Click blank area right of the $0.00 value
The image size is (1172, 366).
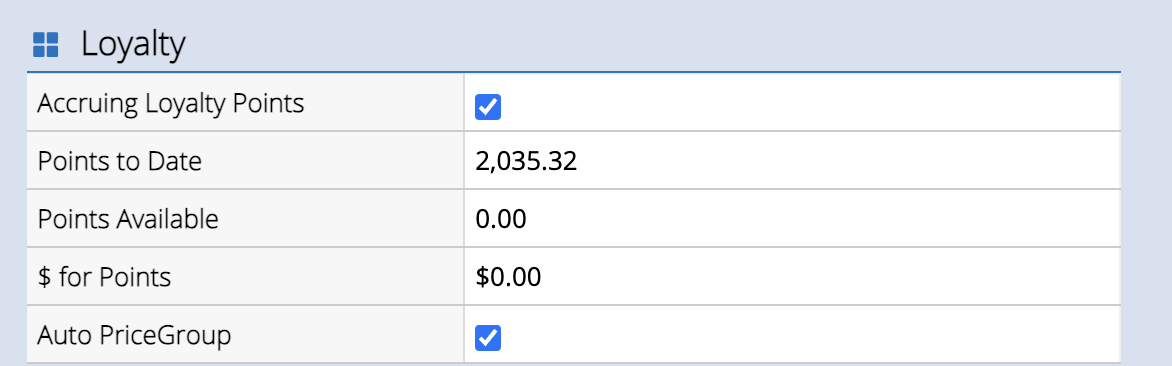pos(830,276)
